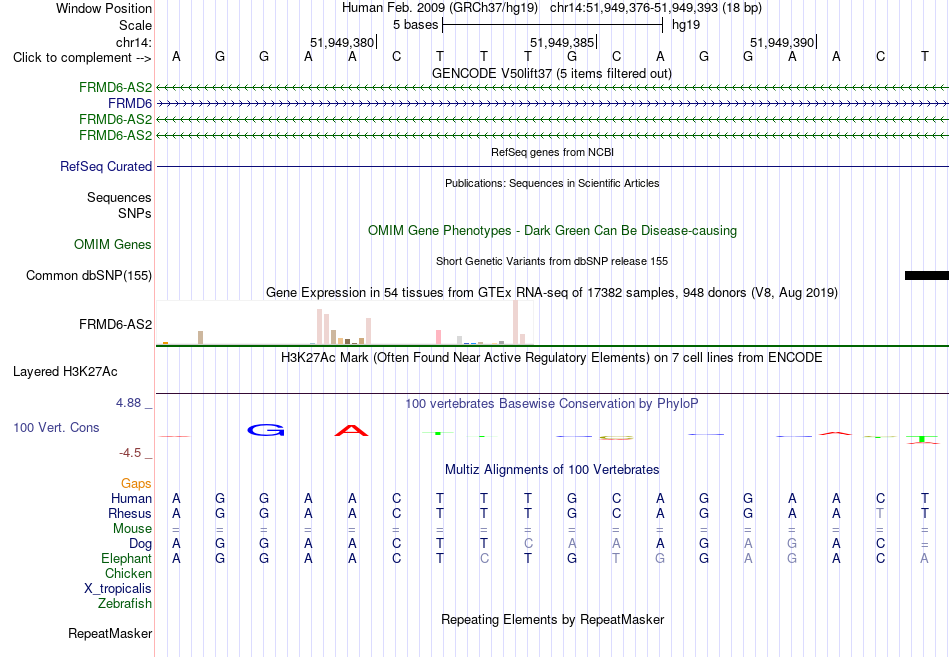
Task: Open the OMIM Genes track label
Action: pyautogui.click(x=113, y=244)
